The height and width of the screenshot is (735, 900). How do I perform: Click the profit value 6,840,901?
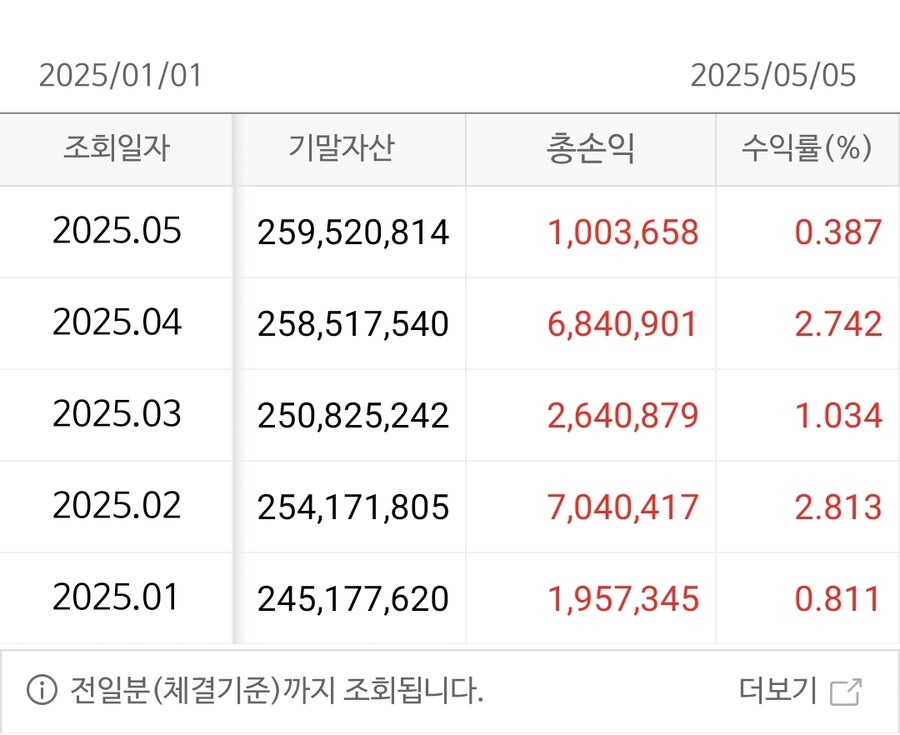click(x=623, y=324)
